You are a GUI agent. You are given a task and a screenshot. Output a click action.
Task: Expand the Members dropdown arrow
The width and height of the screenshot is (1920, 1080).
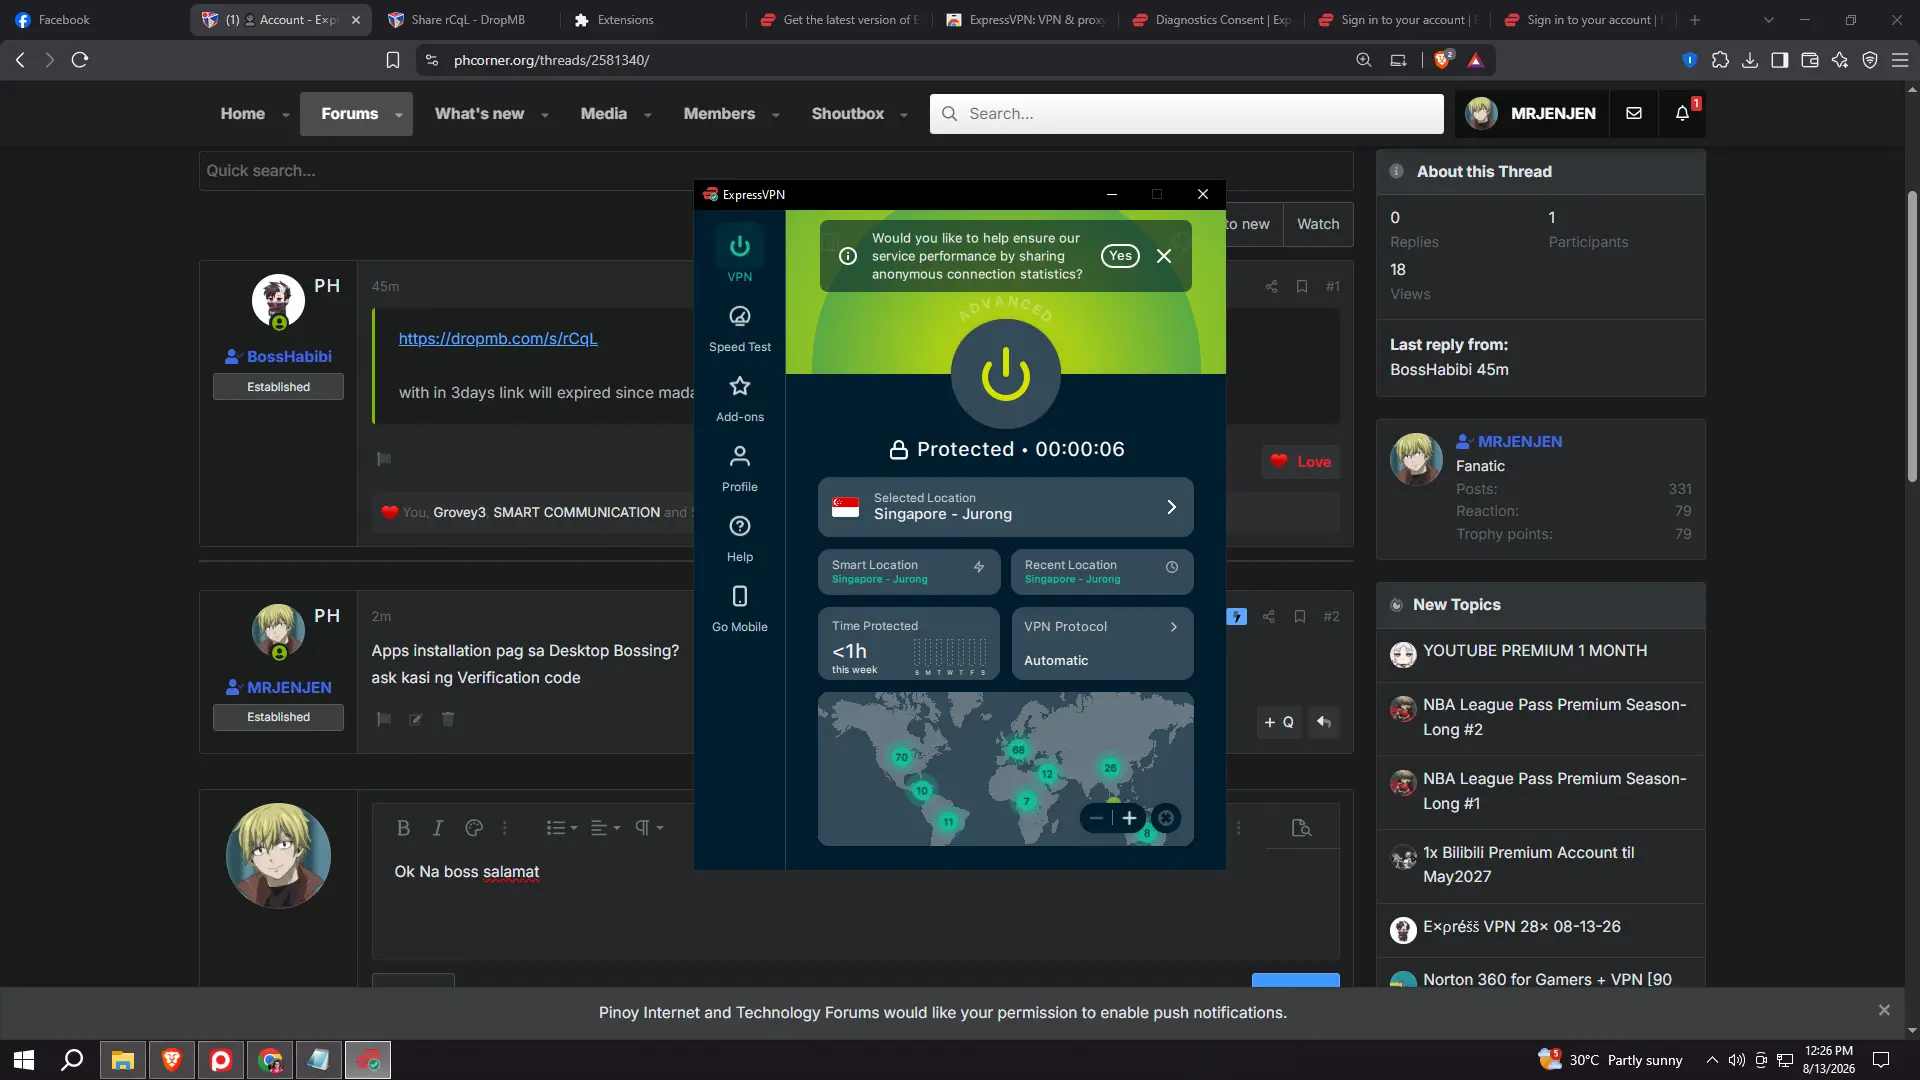tap(775, 115)
